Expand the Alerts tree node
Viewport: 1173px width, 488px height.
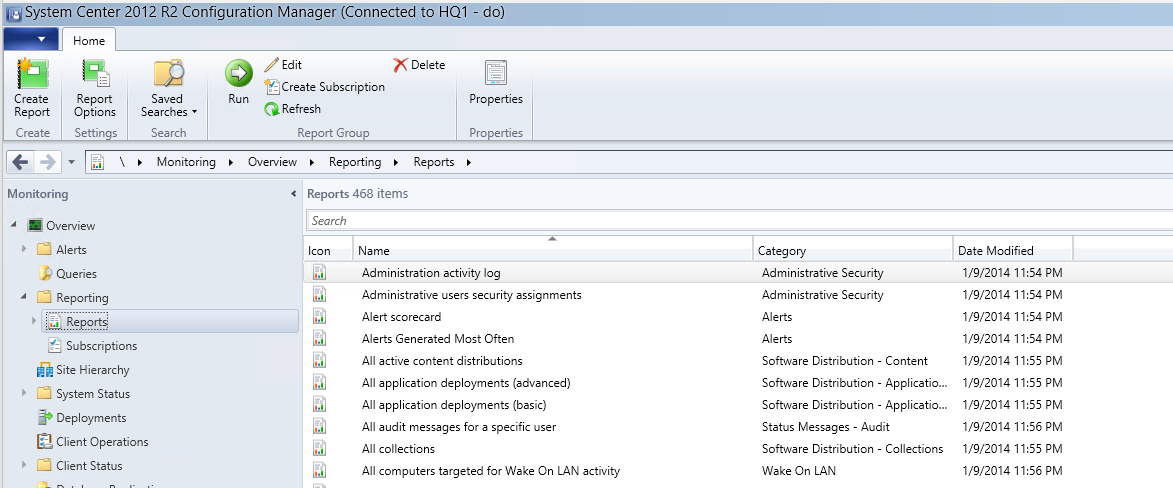(x=25, y=249)
